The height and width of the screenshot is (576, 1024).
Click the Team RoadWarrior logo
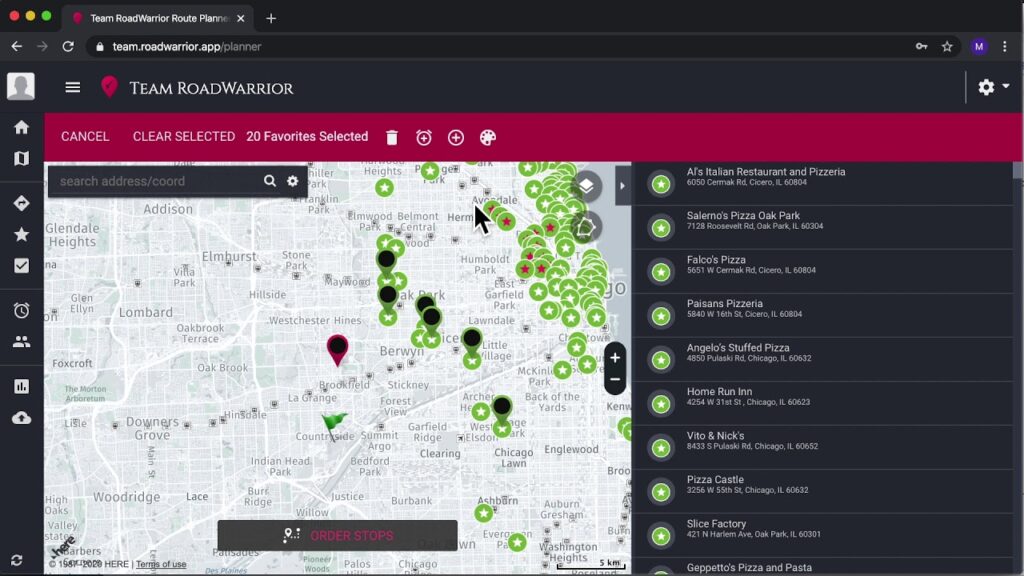point(197,88)
